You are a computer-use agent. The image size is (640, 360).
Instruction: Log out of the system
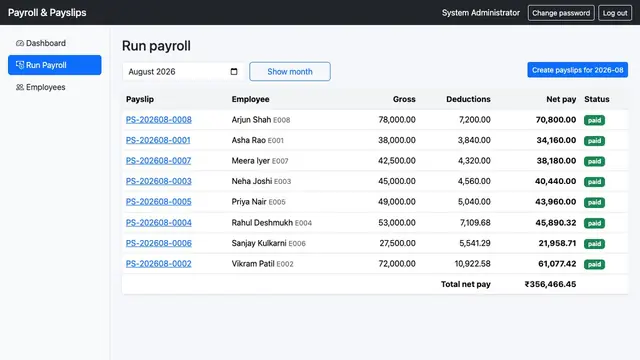pyautogui.click(x=615, y=13)
